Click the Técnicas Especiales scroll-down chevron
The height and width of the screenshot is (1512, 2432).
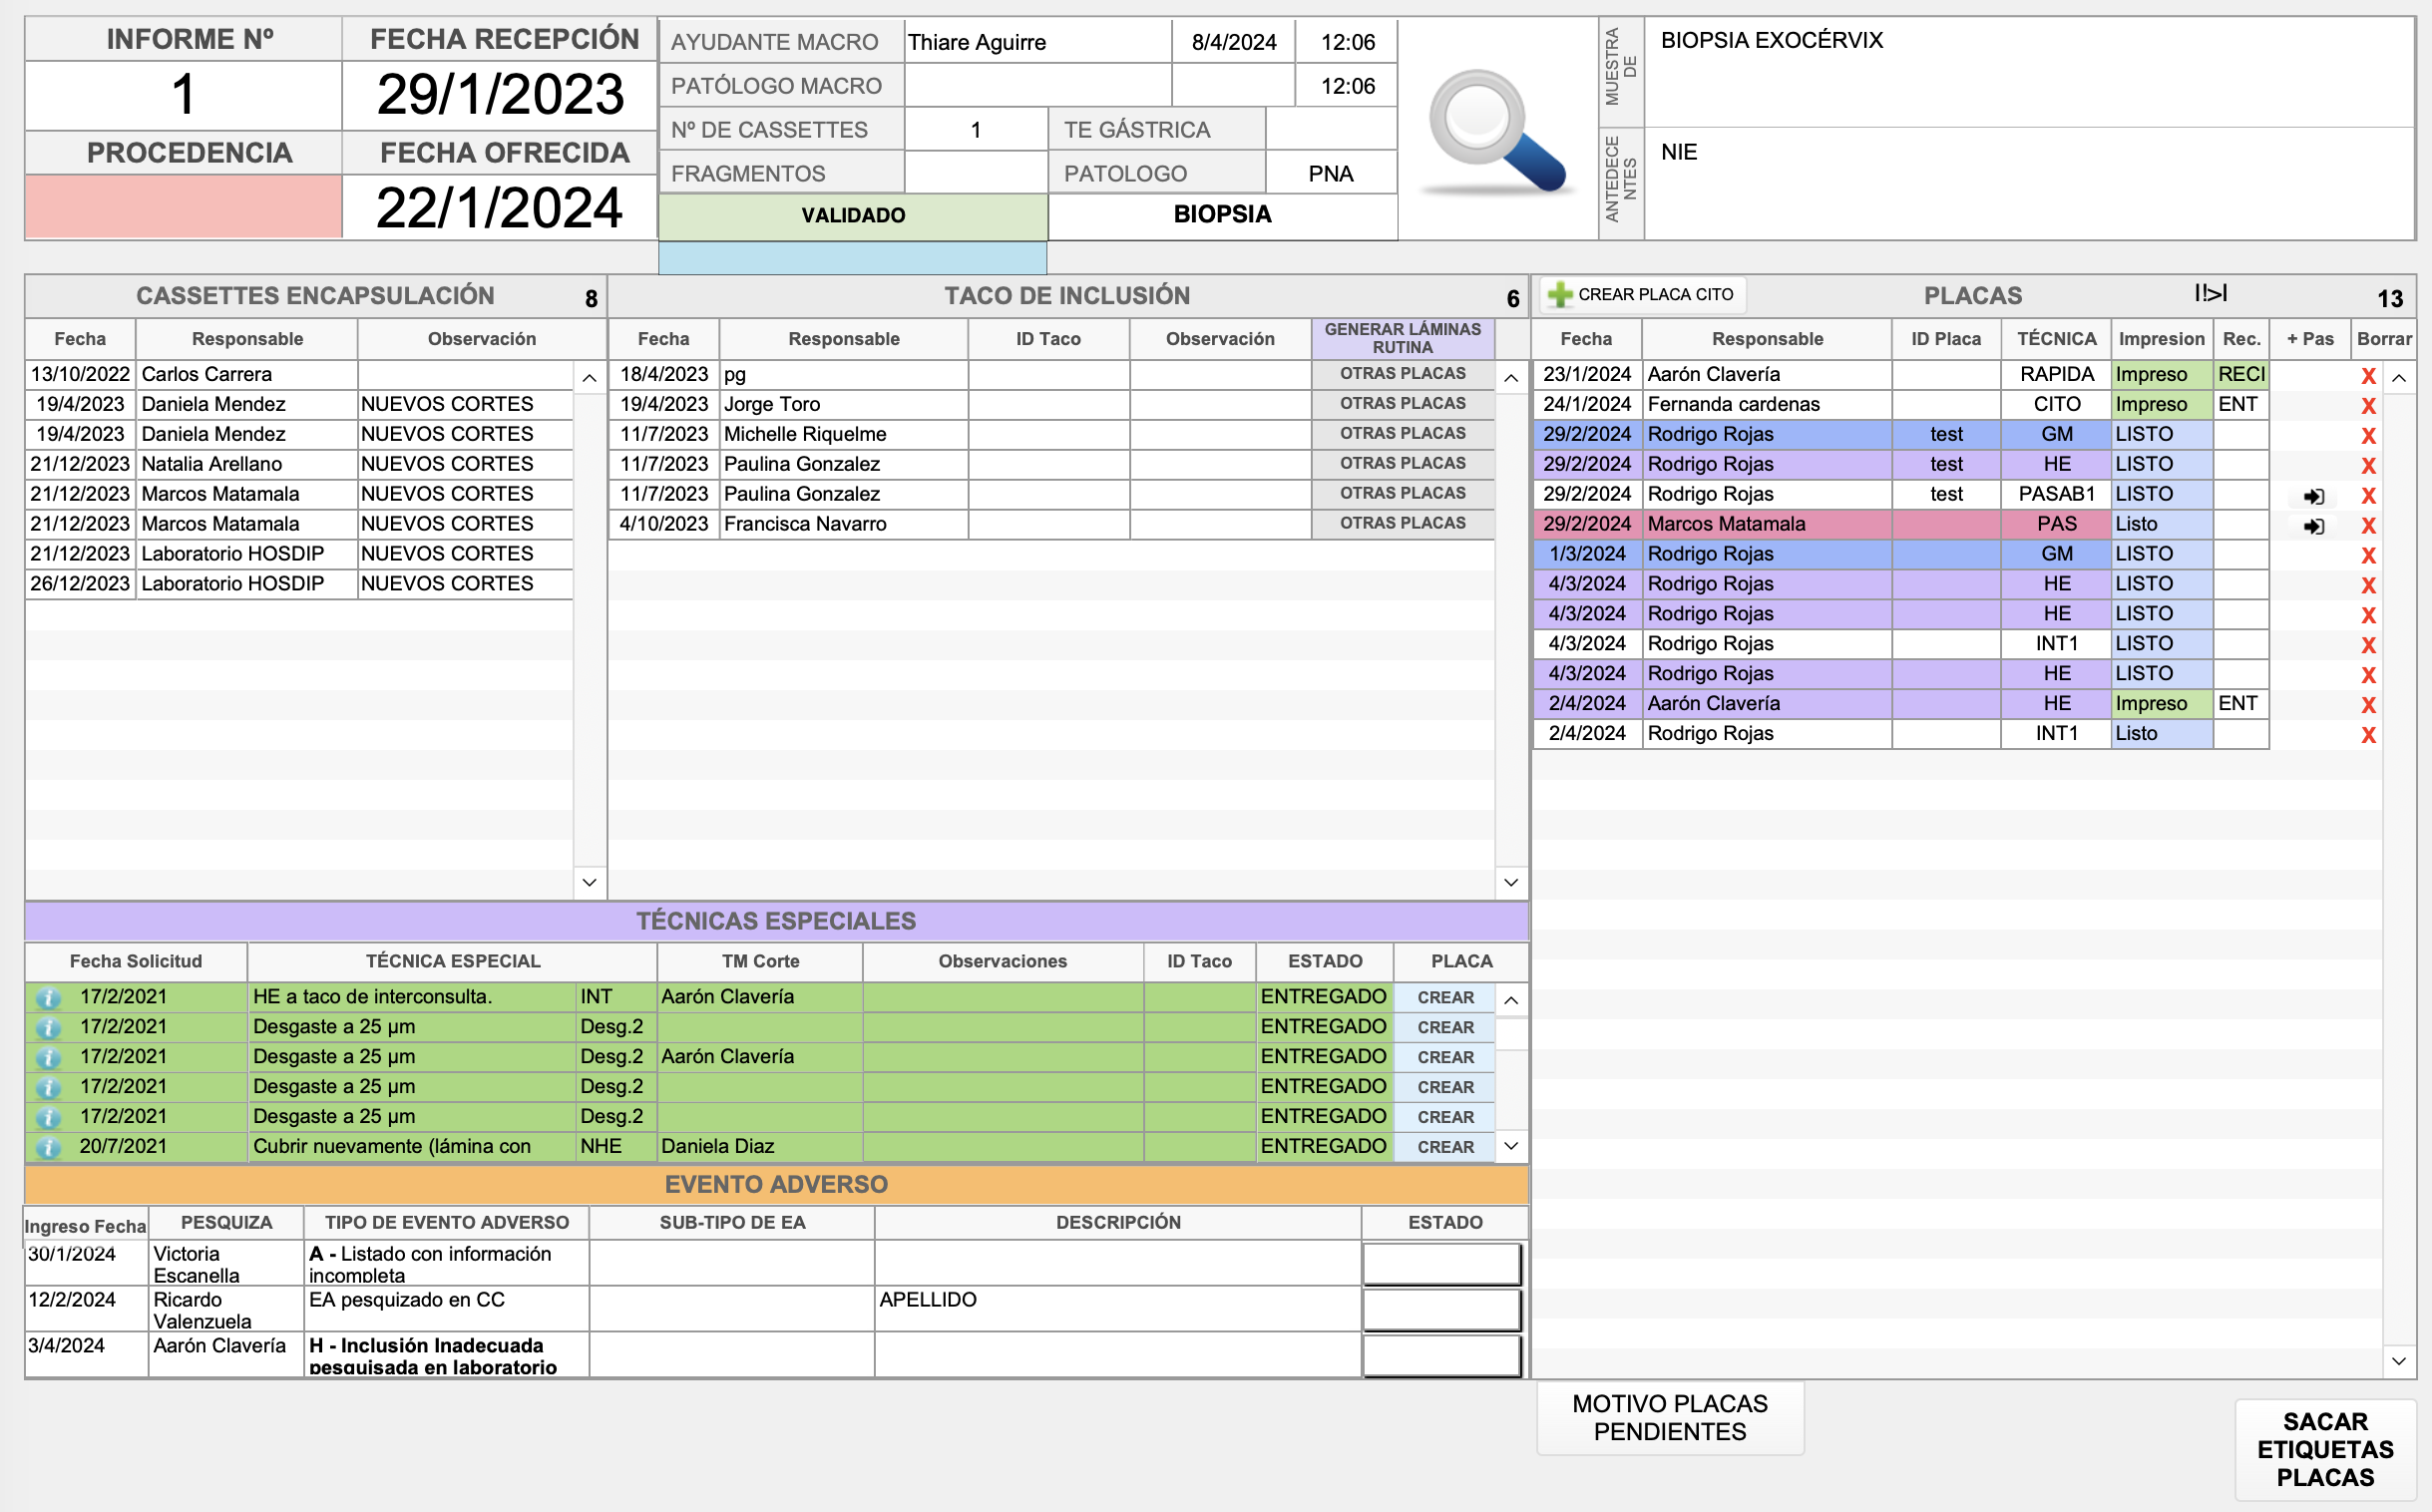pyautogui.click(x=1511, y=1146)
